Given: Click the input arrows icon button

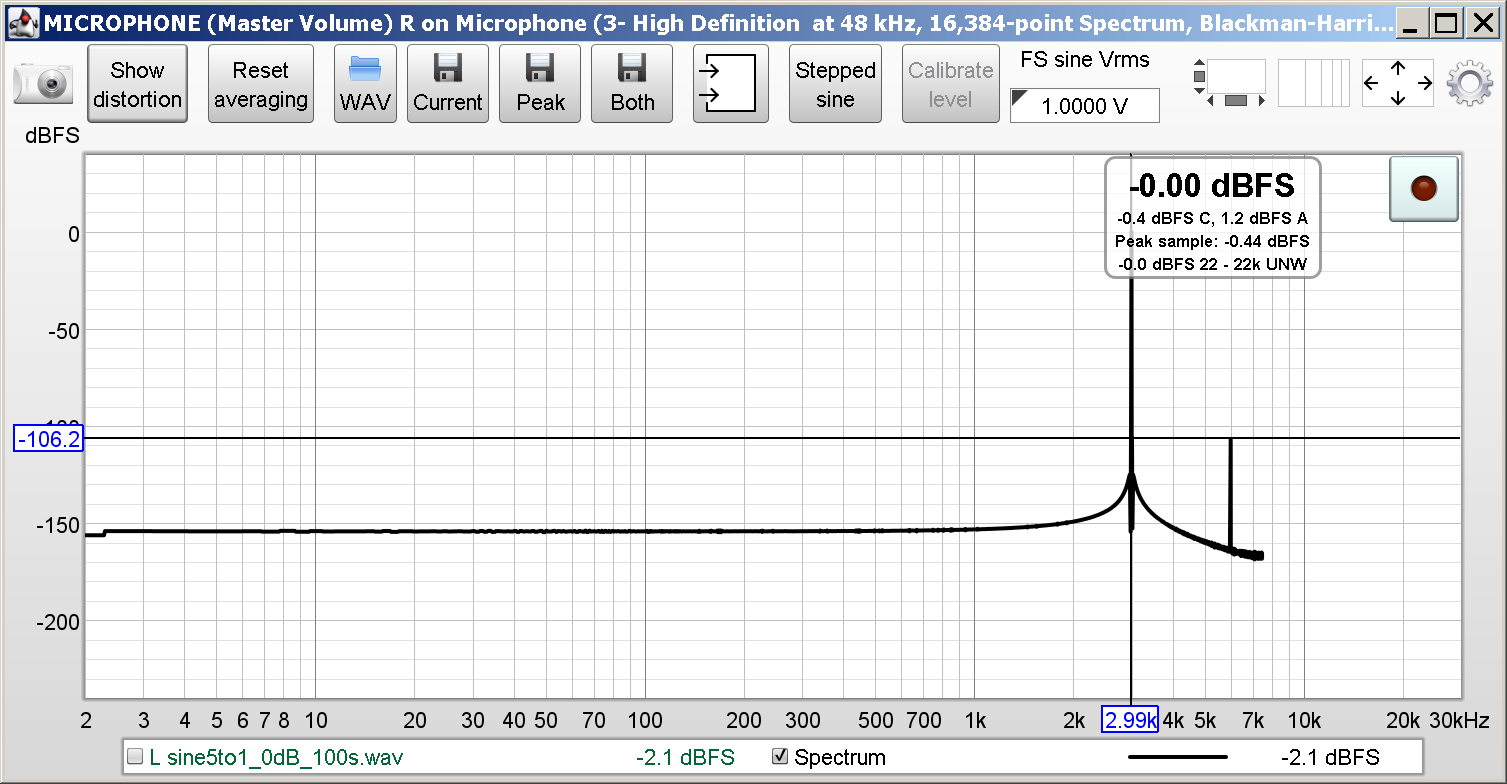Looking at the screenshot, I should tap(730, 84).
